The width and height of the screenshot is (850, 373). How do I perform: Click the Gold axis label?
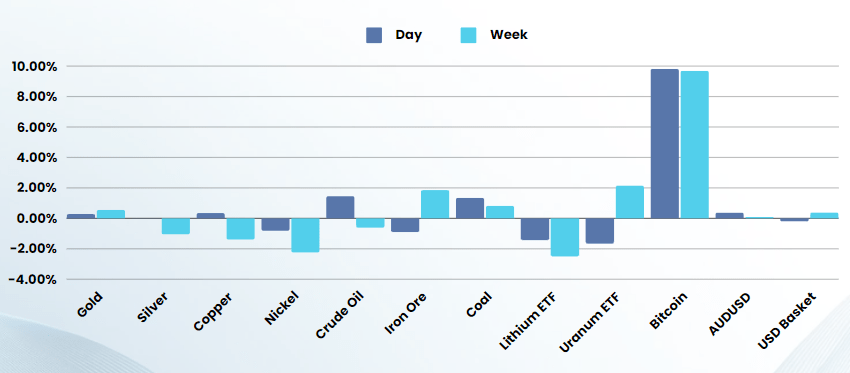[x=90, y=305]
